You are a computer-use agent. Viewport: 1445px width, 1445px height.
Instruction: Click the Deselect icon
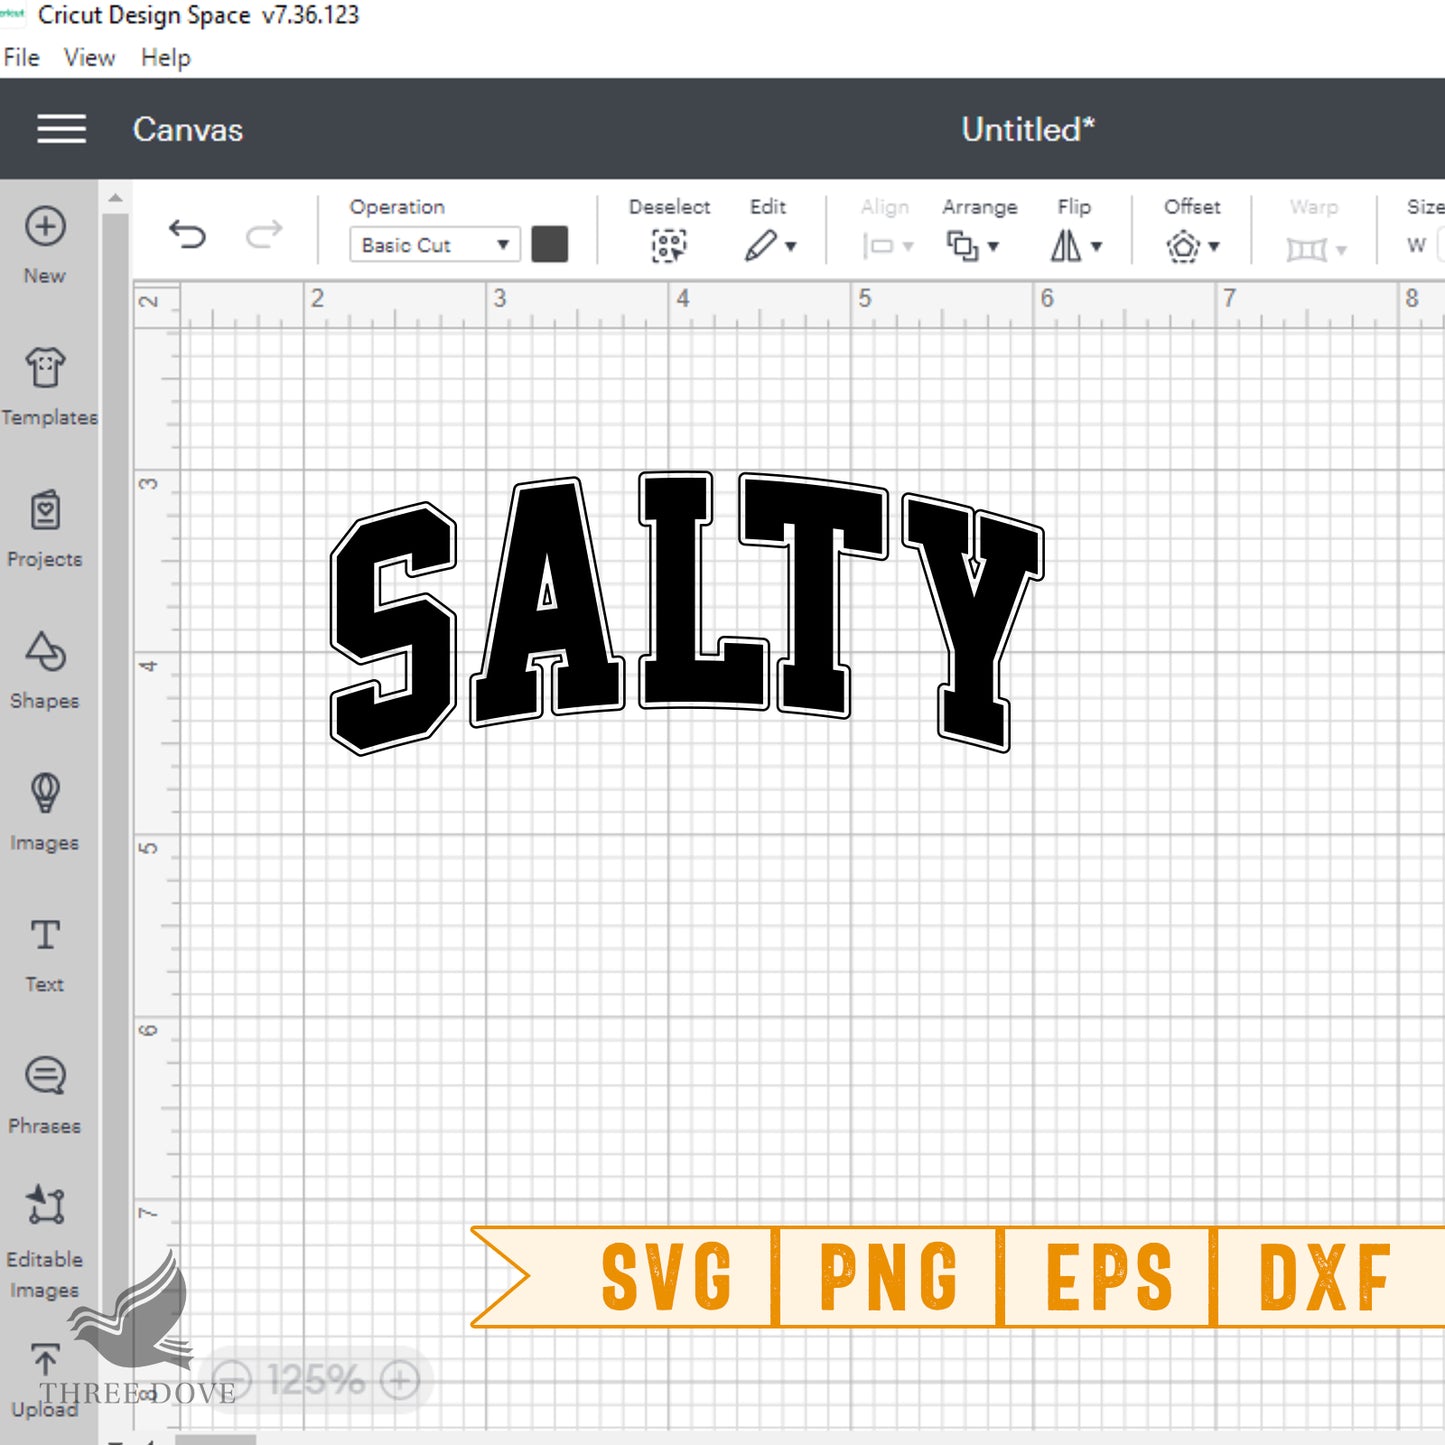click(669, 245)
